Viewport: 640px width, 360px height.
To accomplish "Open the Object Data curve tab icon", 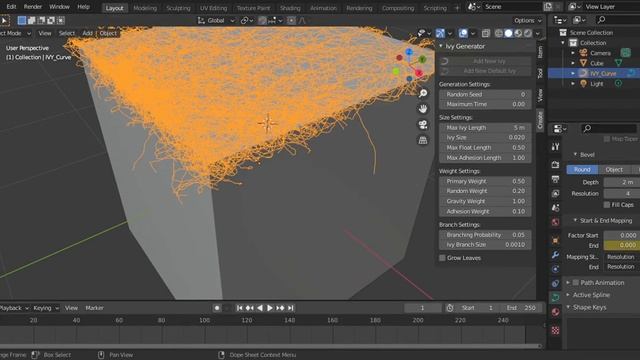I will pos(555,298).
